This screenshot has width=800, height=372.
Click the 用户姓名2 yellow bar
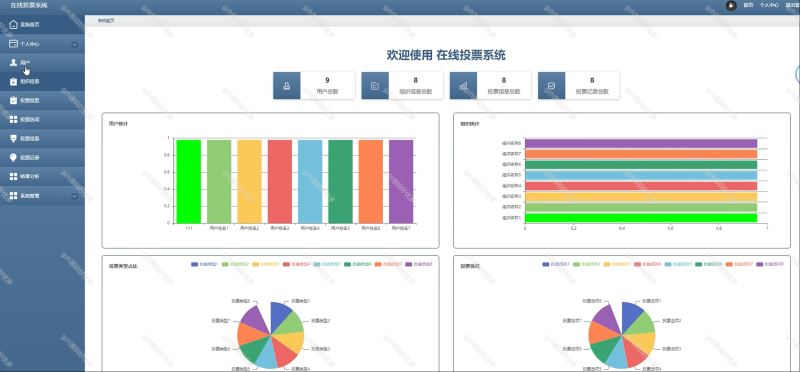249,181
